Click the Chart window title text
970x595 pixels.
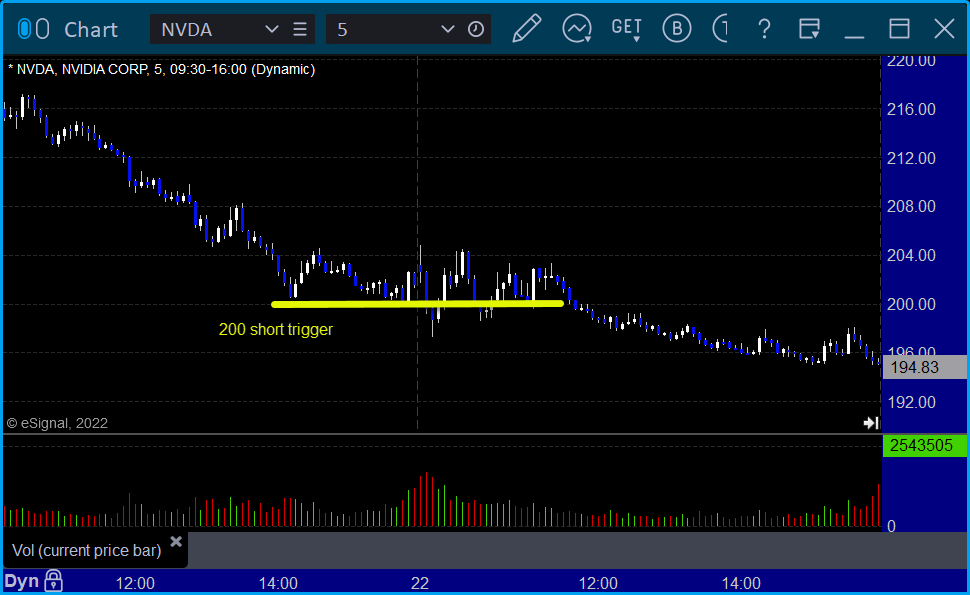click(91, 30)
